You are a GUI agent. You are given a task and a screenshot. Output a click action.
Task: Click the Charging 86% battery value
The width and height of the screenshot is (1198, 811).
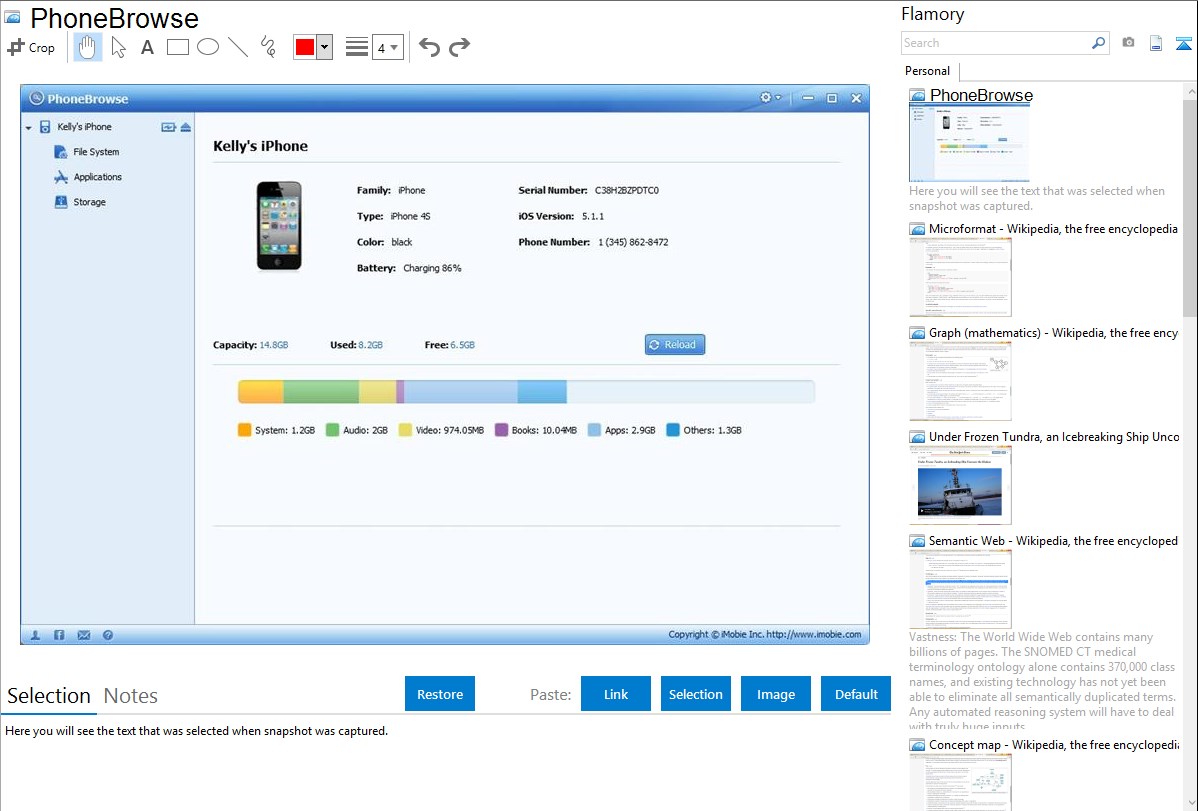pos(432,268)
